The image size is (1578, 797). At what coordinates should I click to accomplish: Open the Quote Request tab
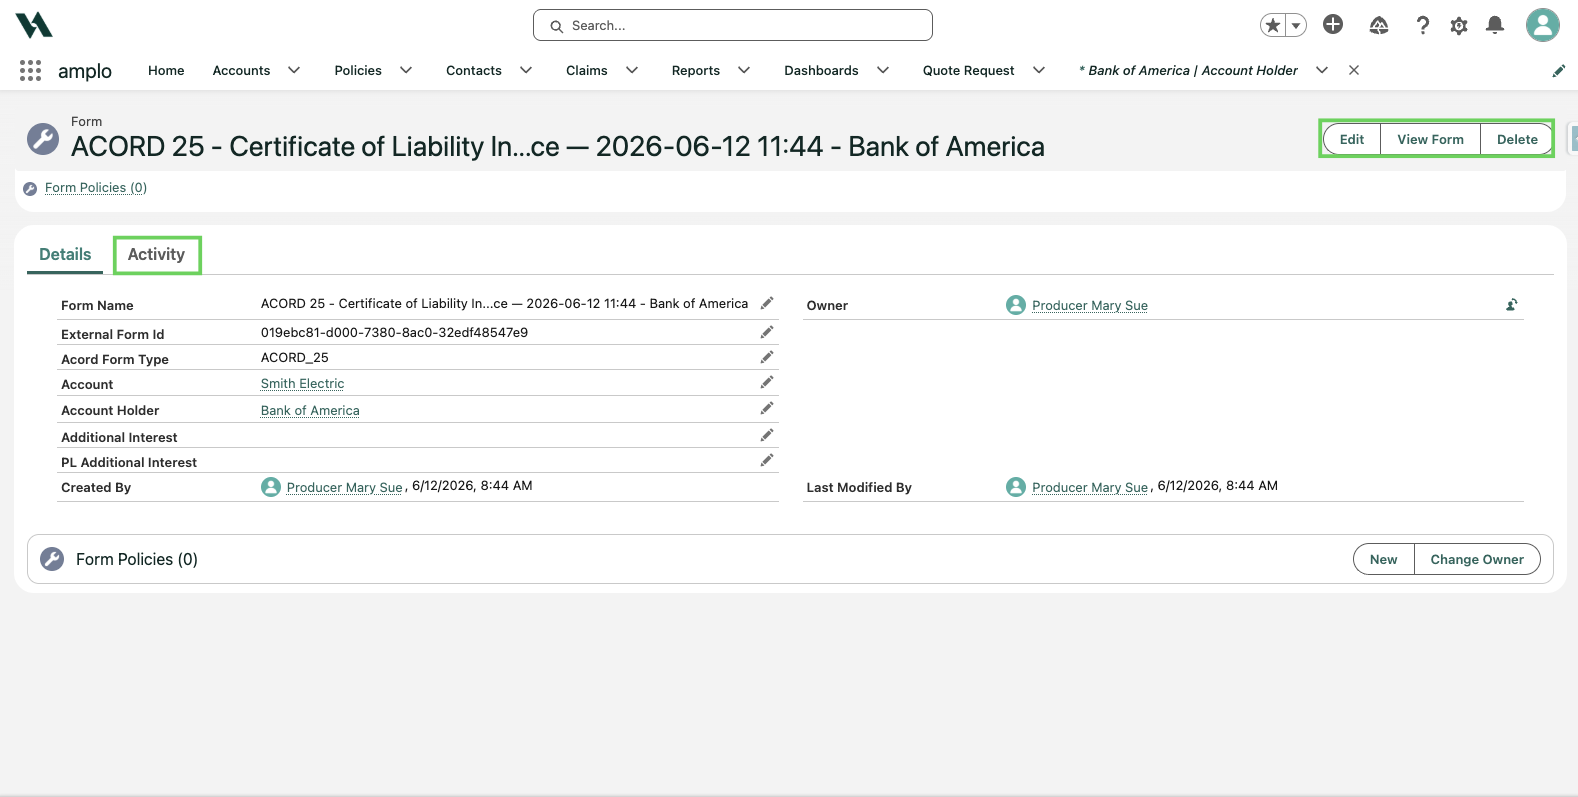pos(968,70)
